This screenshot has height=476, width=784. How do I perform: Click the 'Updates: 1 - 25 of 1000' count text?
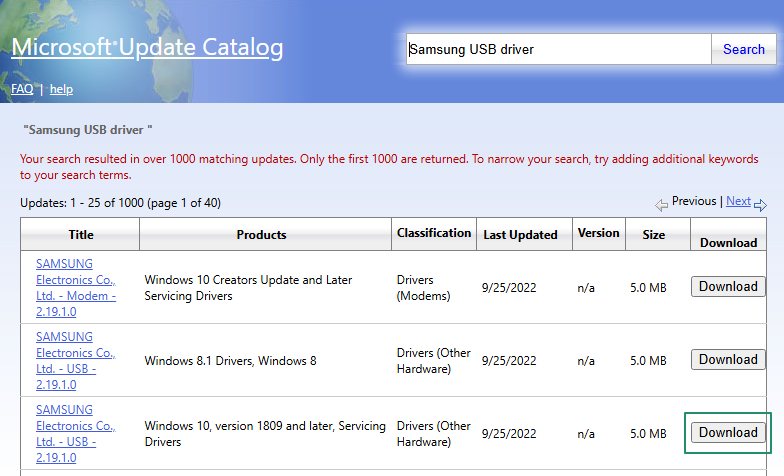pos(120,202)
